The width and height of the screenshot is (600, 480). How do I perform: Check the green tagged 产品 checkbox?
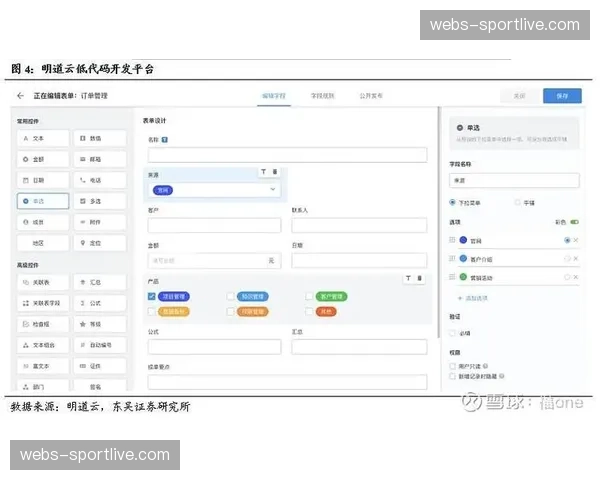point(309,296)
